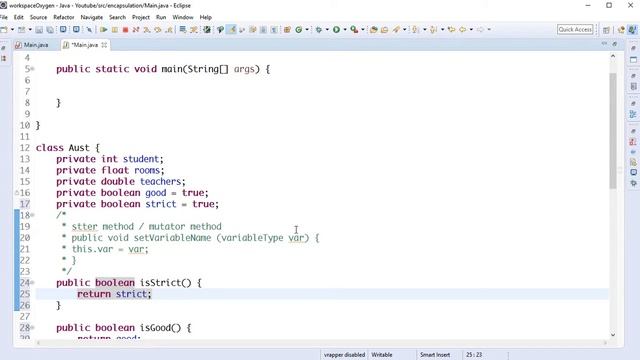Viewport: 640px width, 360px height.
Task: Click the Save All toolbar icon
Action: coord(50,30)
